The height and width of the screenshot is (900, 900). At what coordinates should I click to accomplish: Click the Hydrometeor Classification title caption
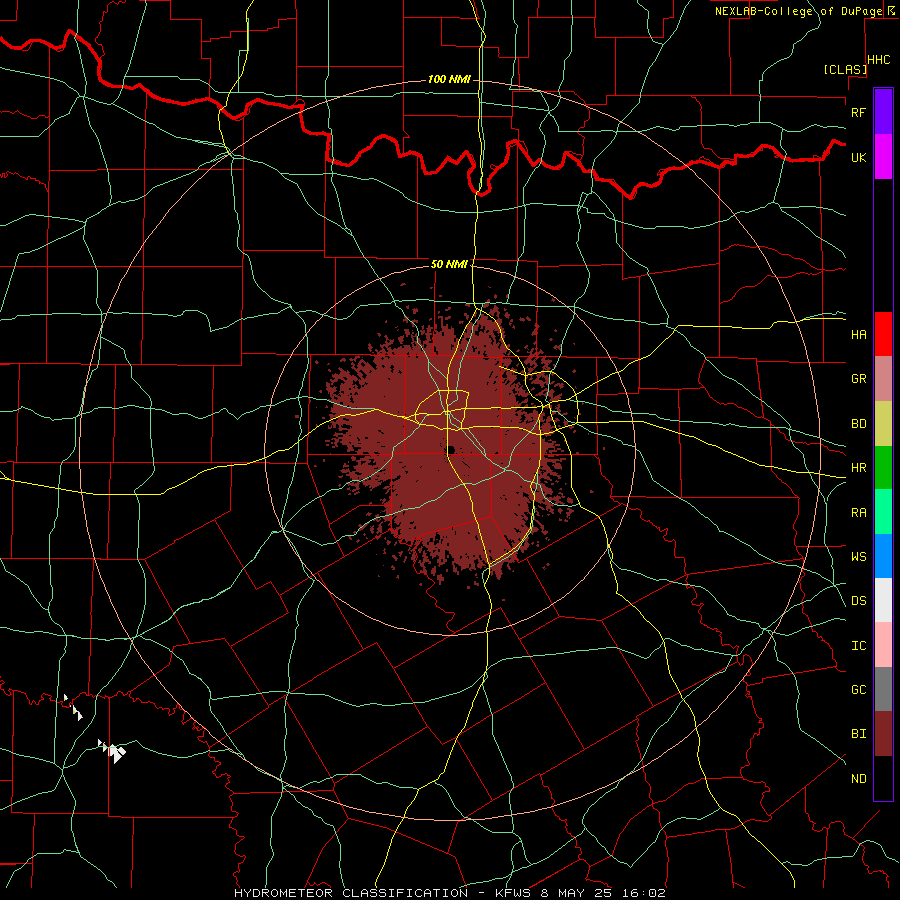449,893
